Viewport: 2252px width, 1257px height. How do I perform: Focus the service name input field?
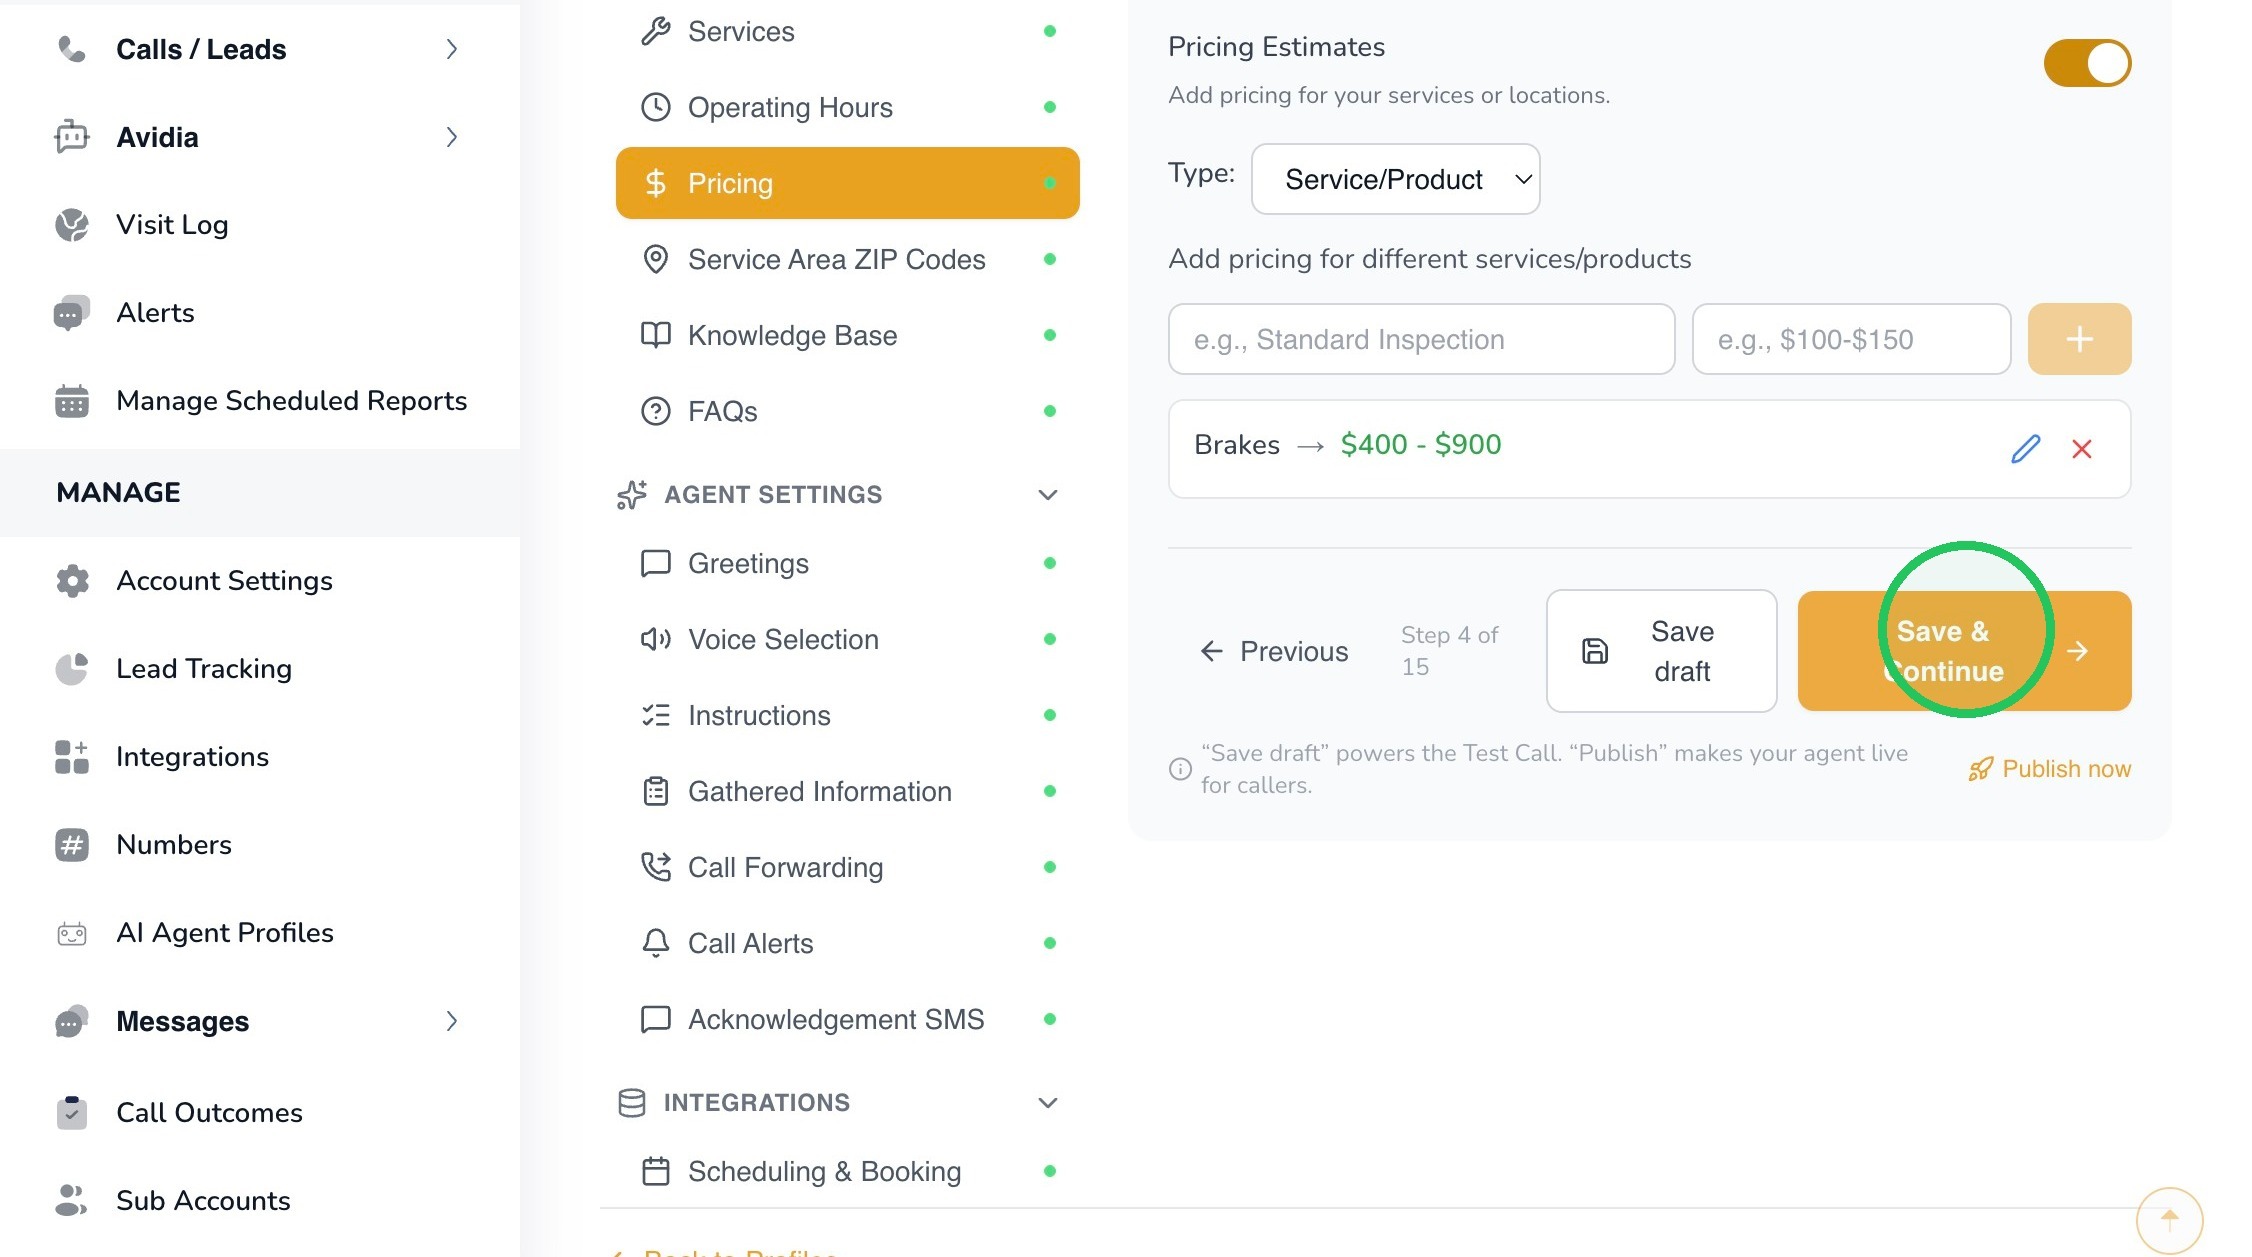click(1421, 339)
